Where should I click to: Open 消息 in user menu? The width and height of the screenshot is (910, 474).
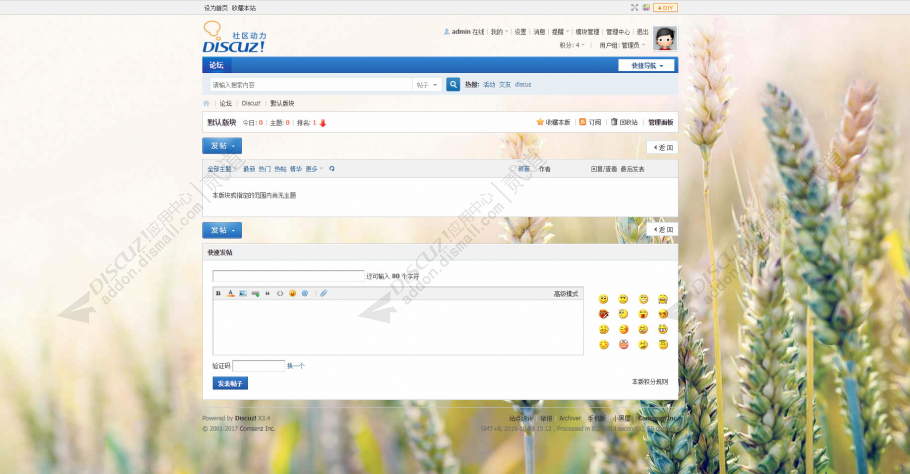click(539, 32)
